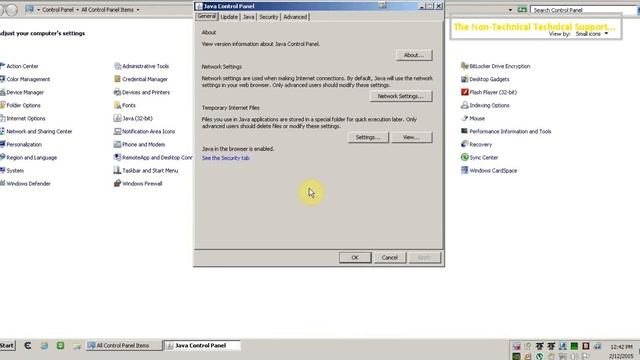Open Network and Sharing Center
The width and height of the screenshot is (640, 360).
[36, 131]
